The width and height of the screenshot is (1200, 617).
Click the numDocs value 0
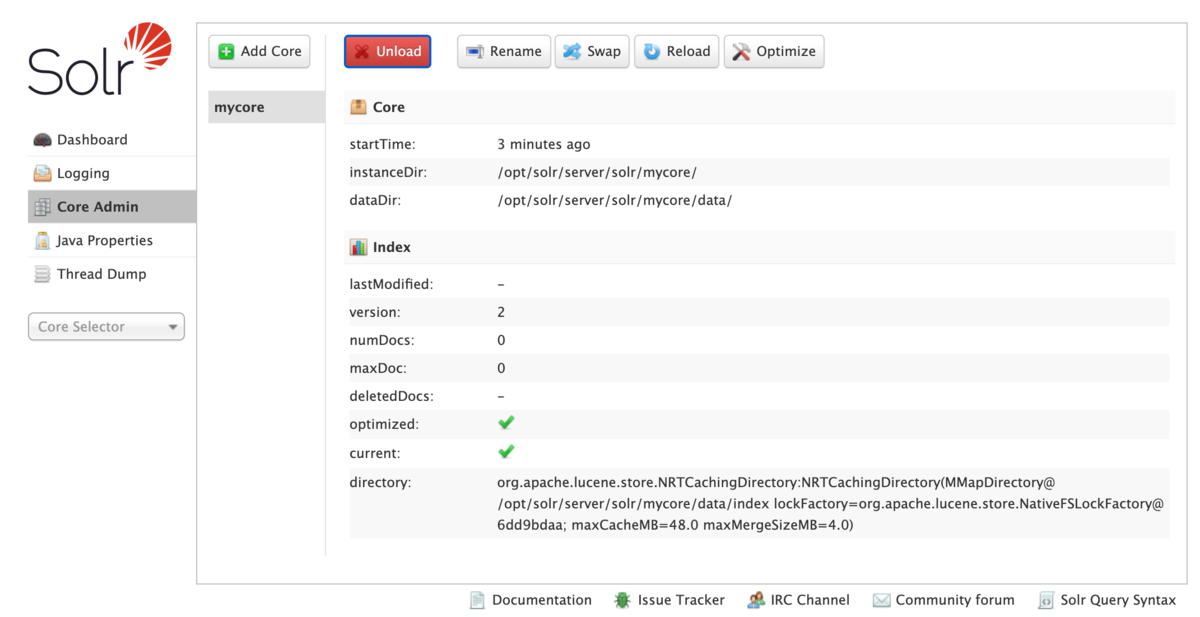point(501,340)
